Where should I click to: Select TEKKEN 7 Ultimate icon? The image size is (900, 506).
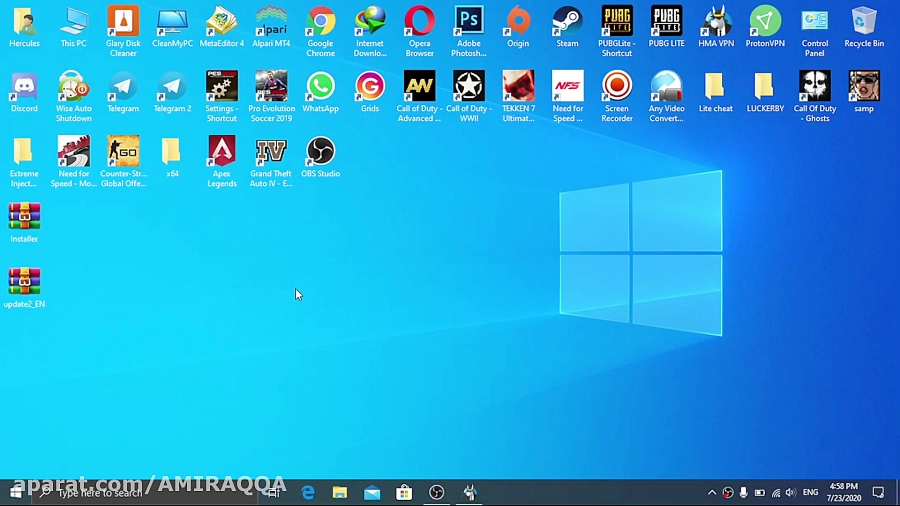[518, 96]
